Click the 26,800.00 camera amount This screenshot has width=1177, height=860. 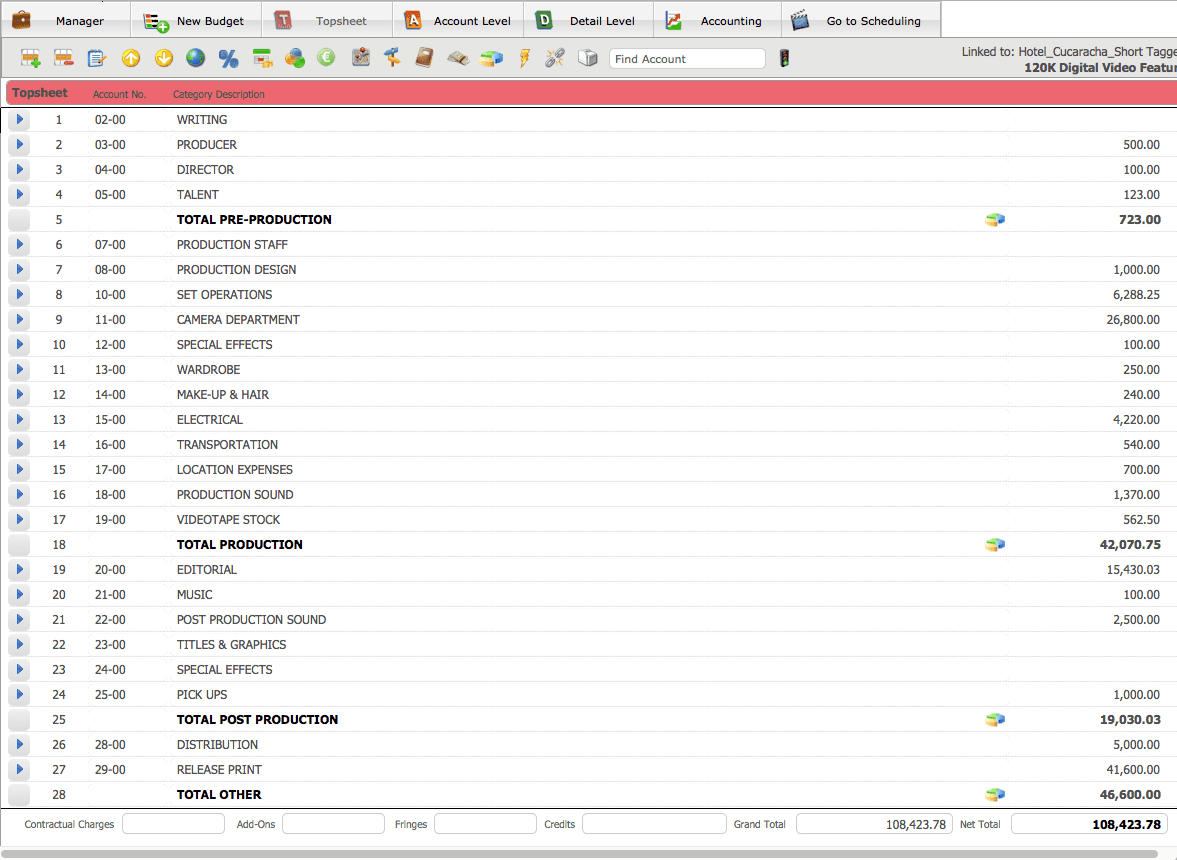coord(1133,320)
